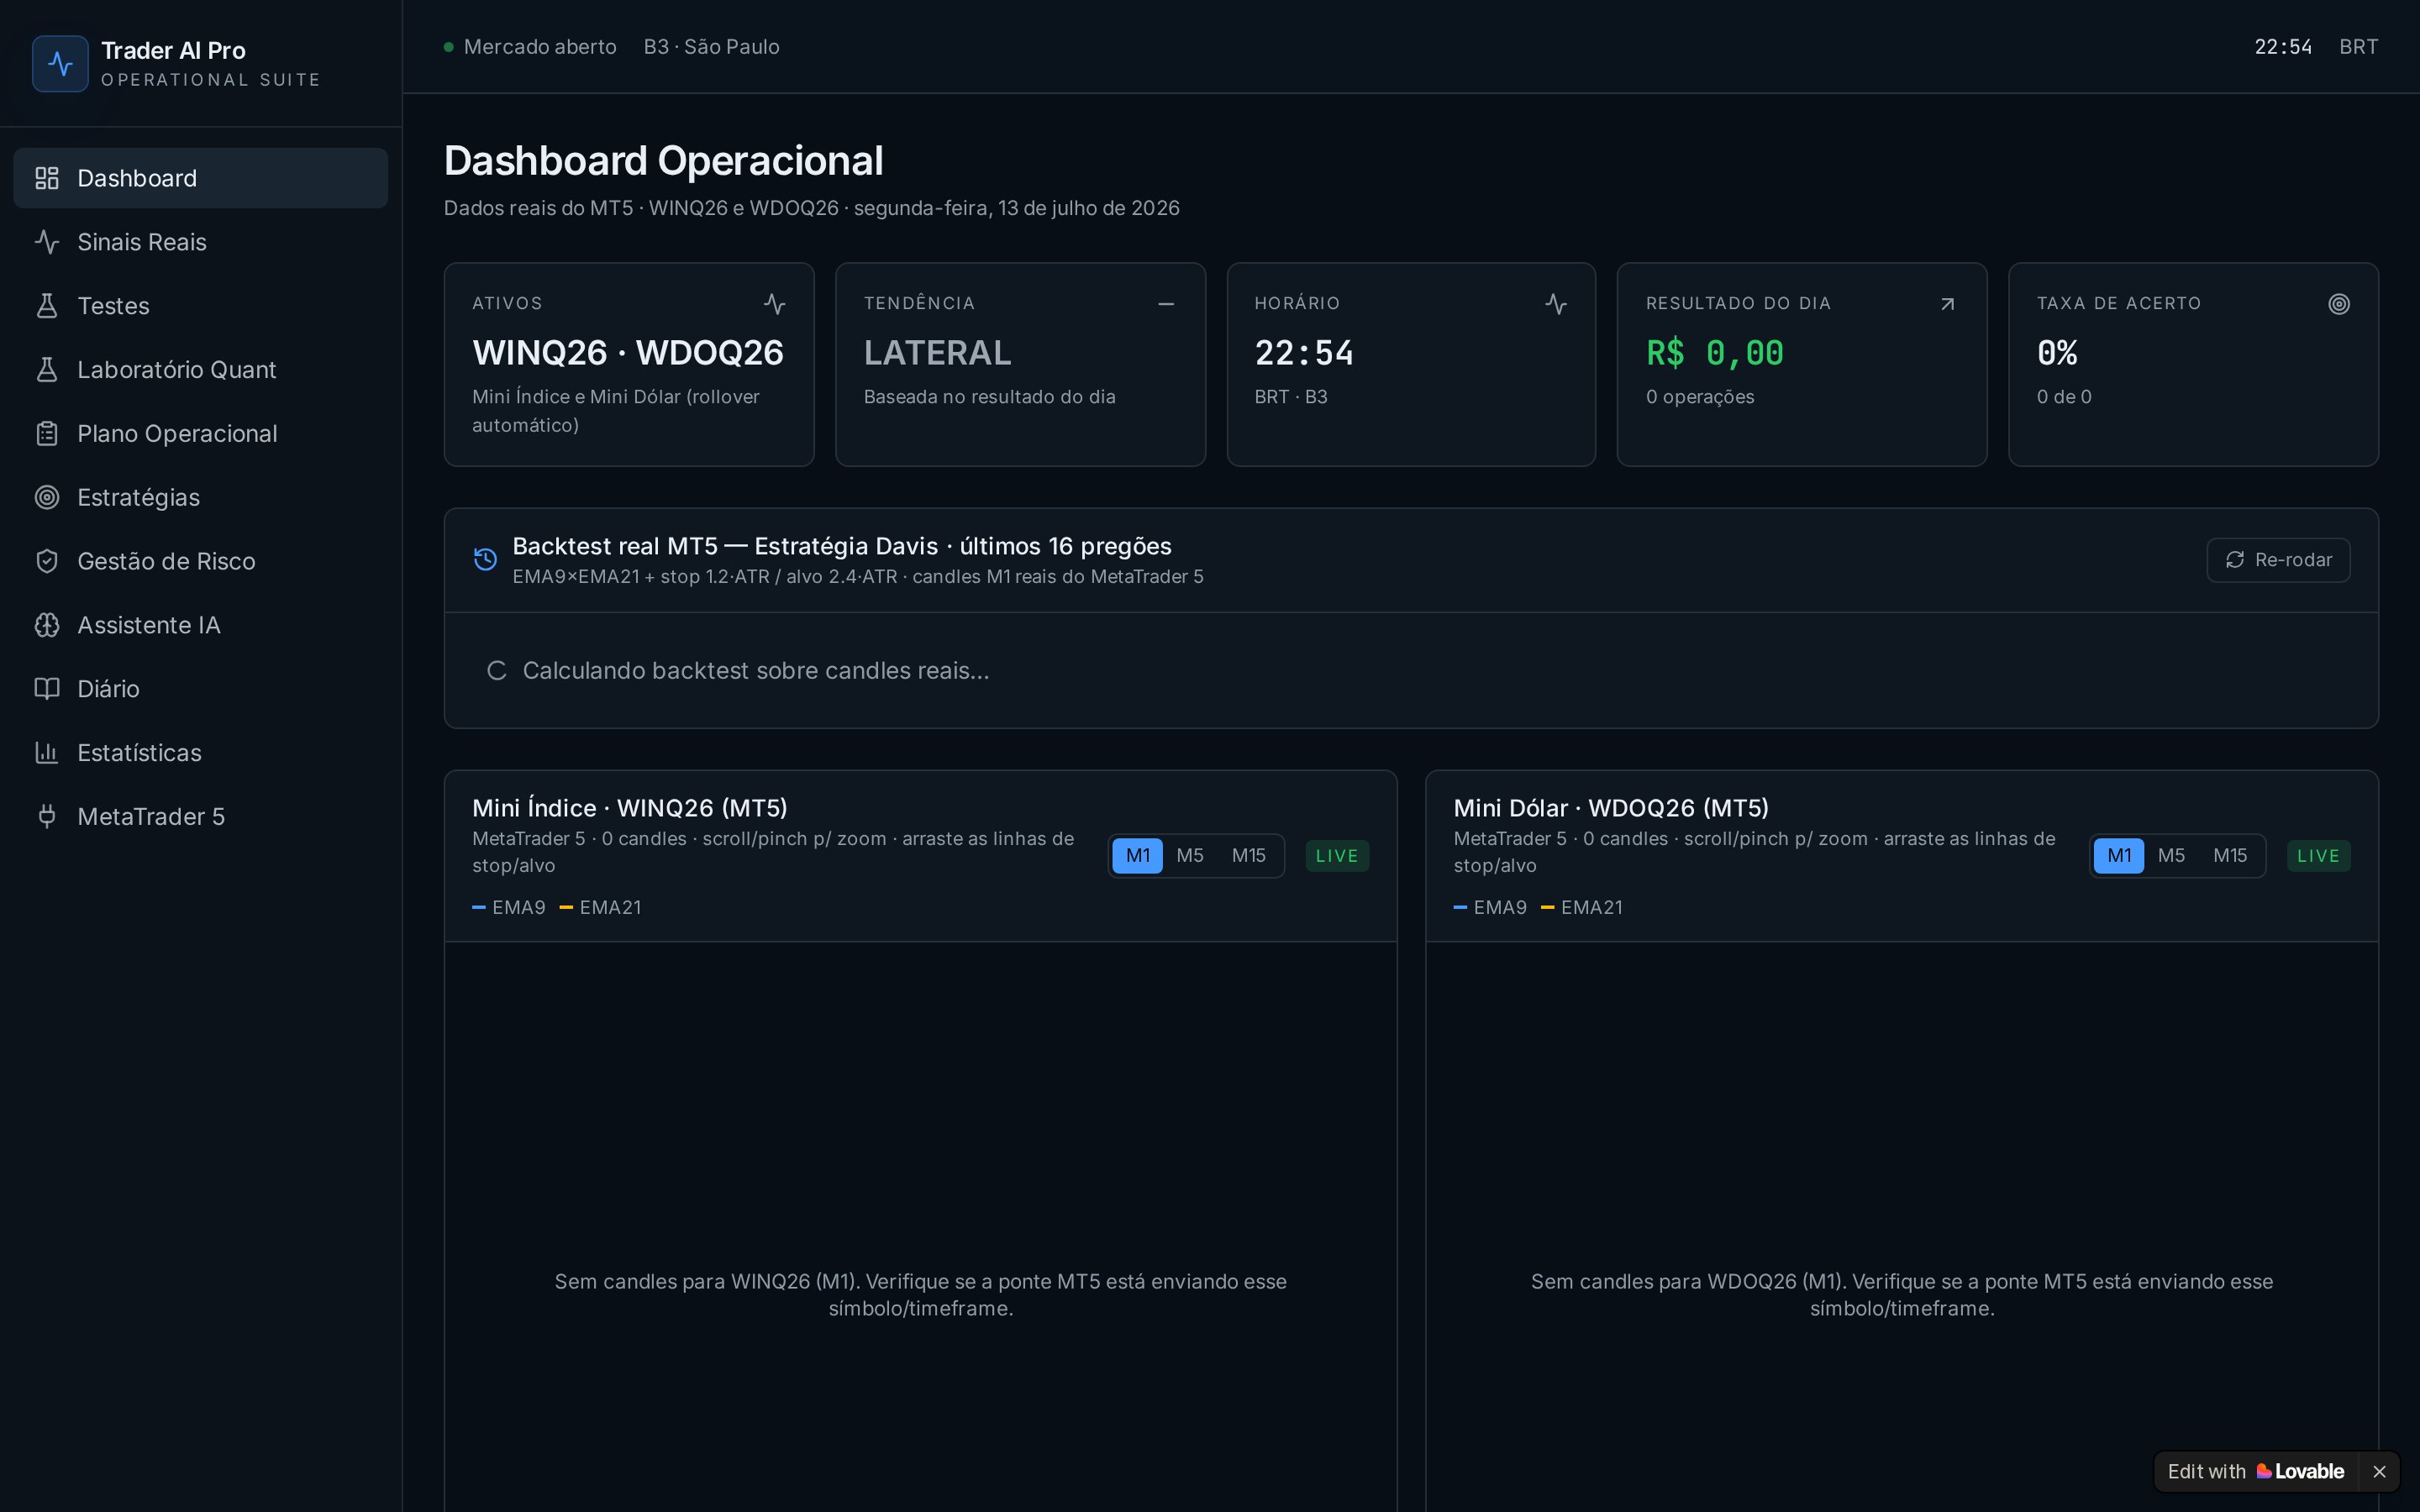Click the EMA21 legend on WDOQ26 chart
This screenshot has width=2420, height=1512.
click(x=1582, y=908)
